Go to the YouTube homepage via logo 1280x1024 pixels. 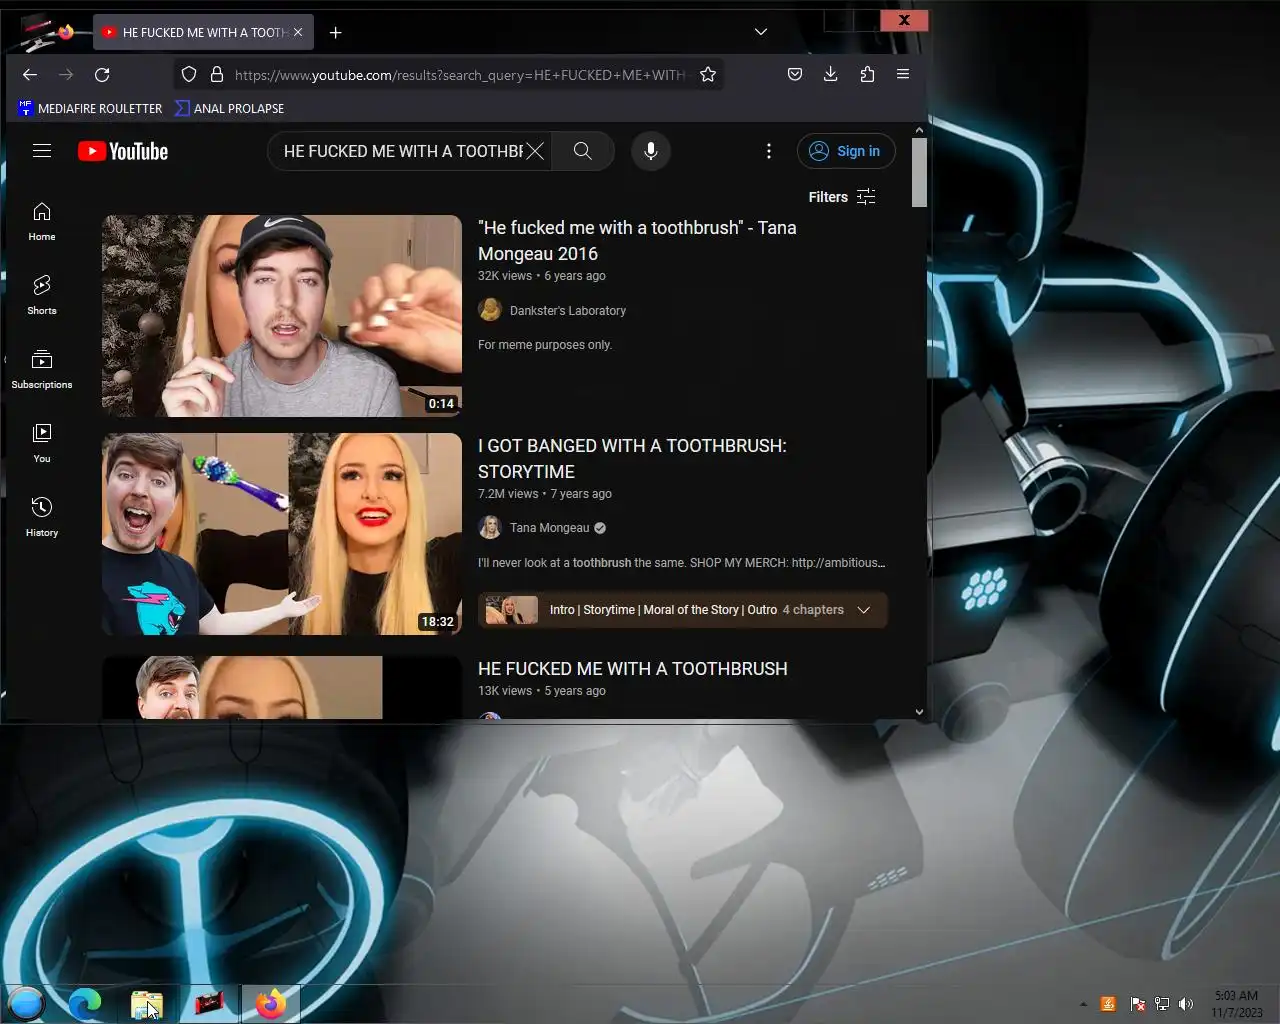point(123,151)
